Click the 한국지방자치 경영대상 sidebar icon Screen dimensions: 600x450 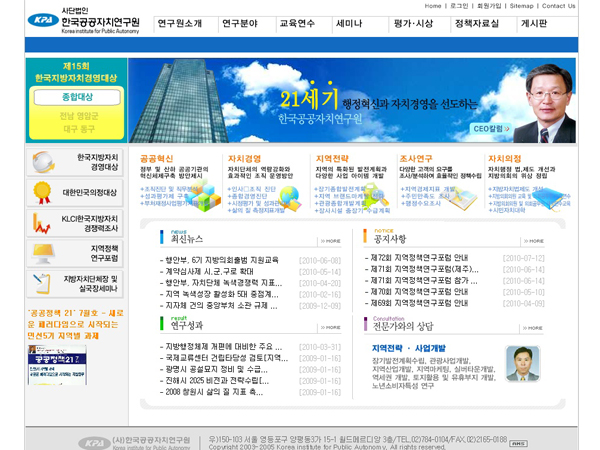[x=43, y=162]
